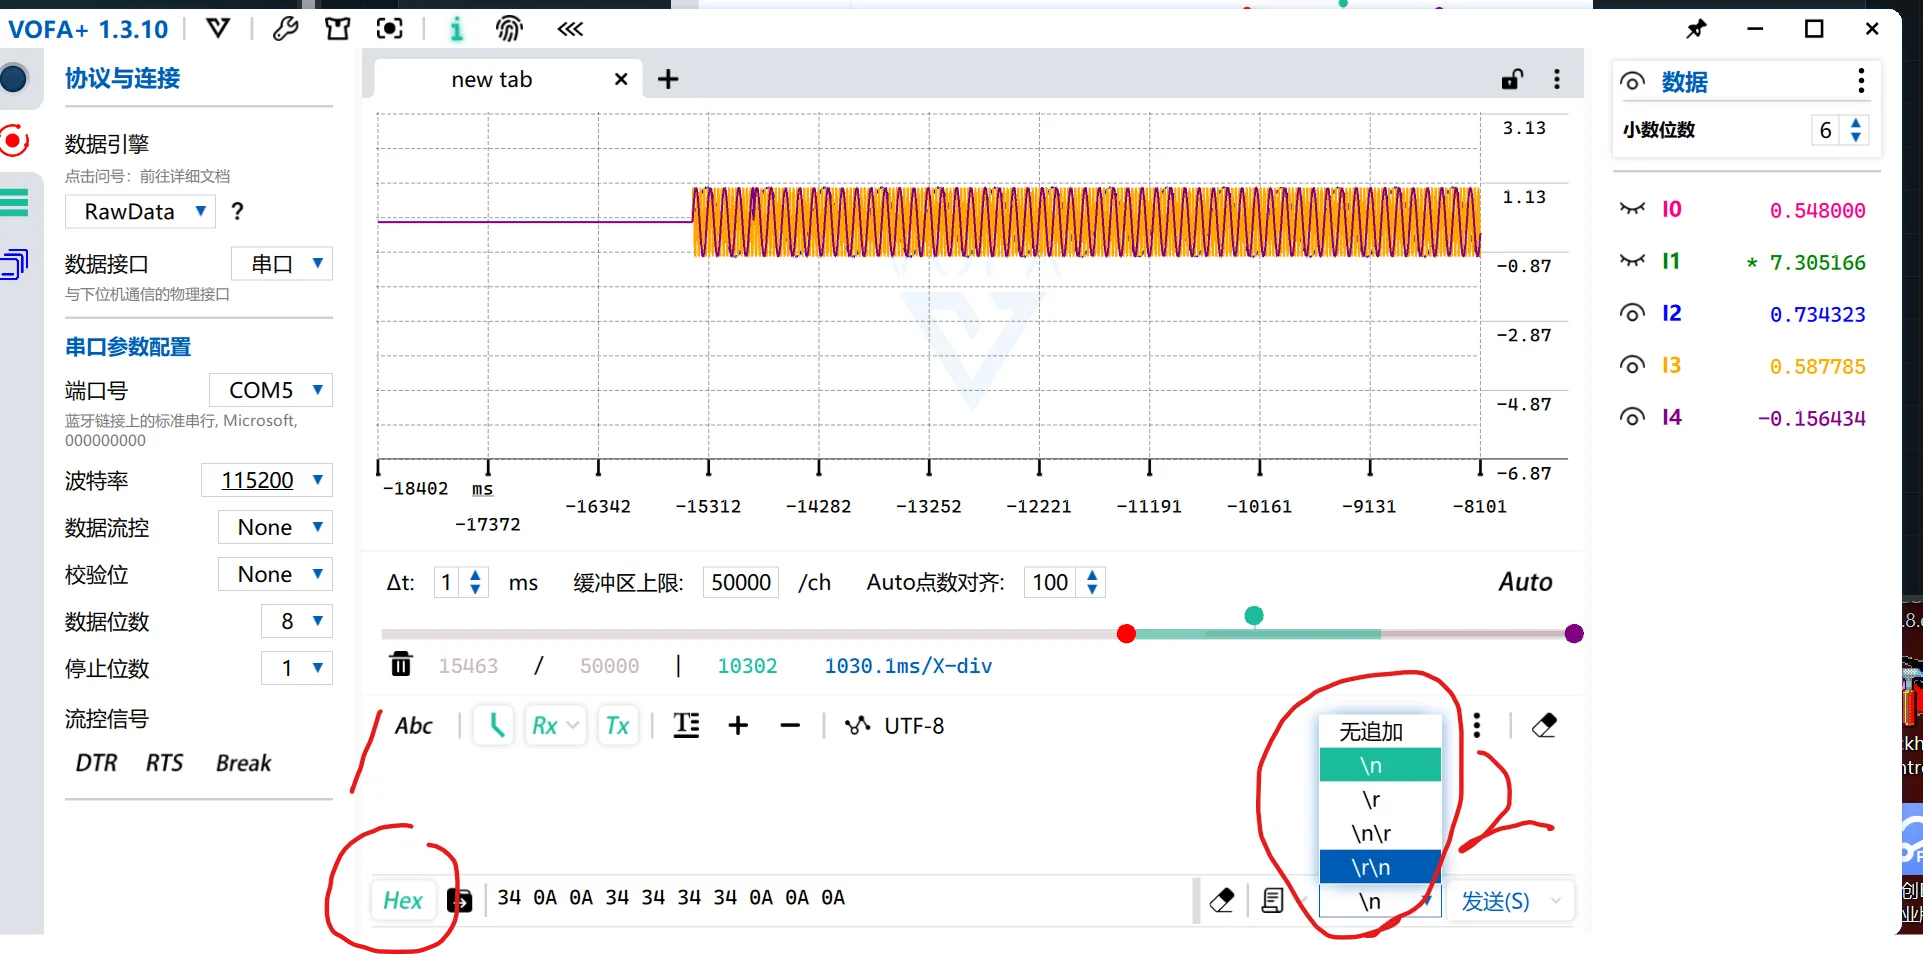Open the 115200 baud rate dropdown

[266, 480]
